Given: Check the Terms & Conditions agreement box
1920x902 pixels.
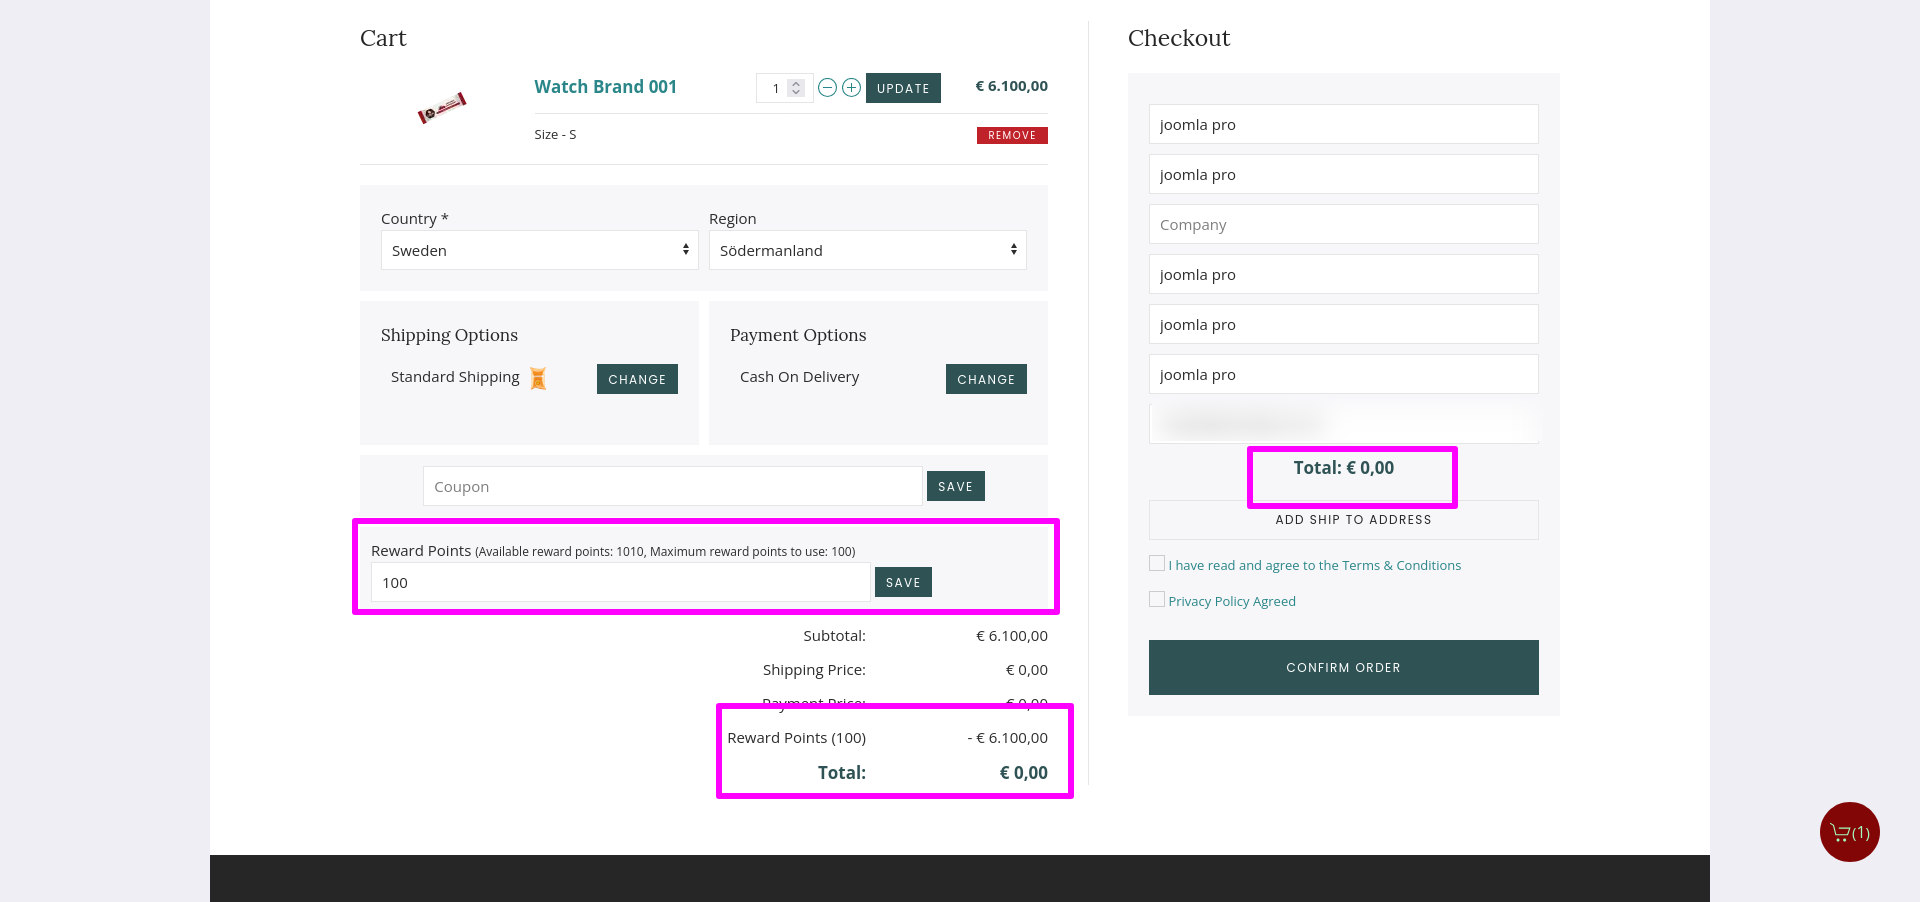Looking at the screenshot, I should coord(1157,564).
